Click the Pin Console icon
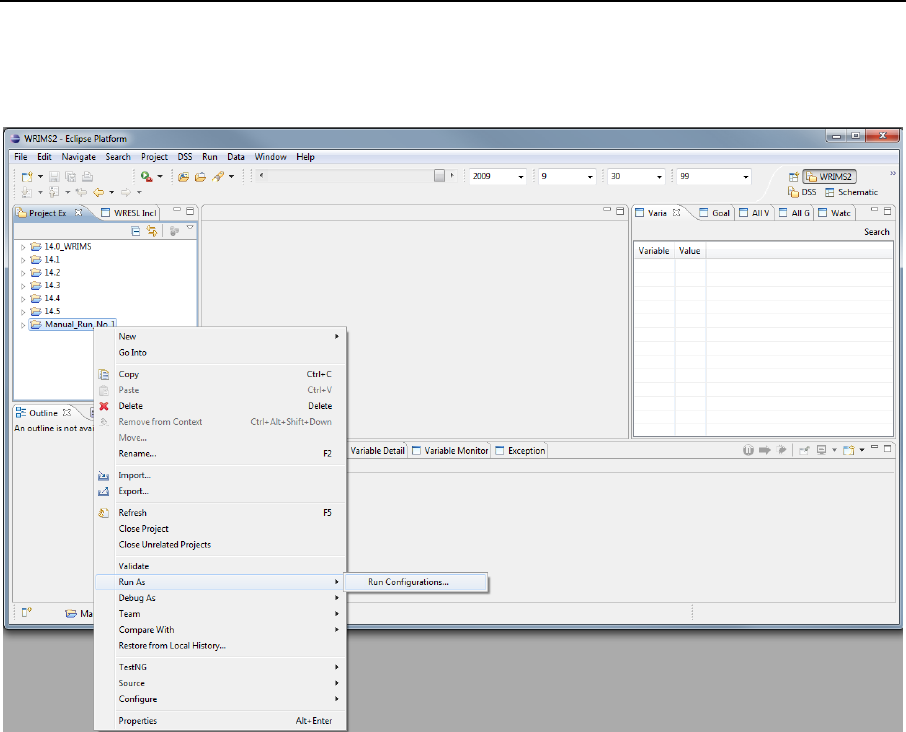The height and width of the screenshot is (732, 906). click(x=804, y=450)
